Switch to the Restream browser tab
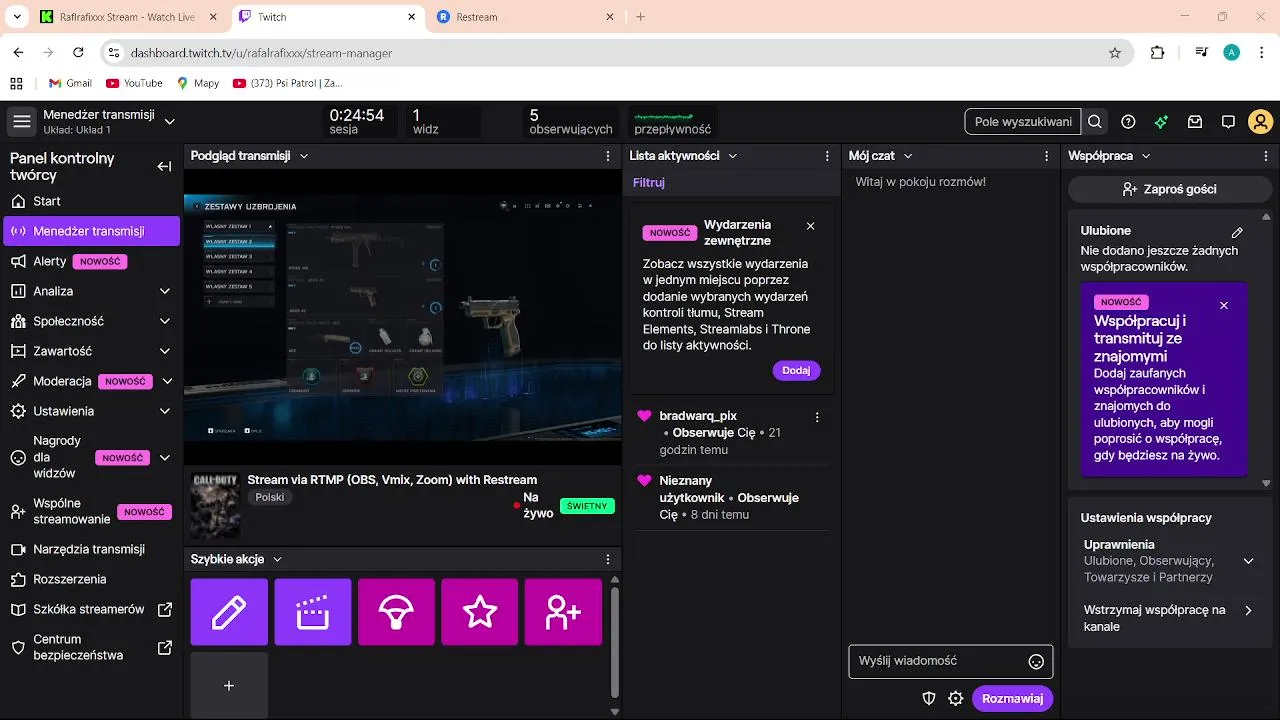1280x720 pixels. (525, 17)
